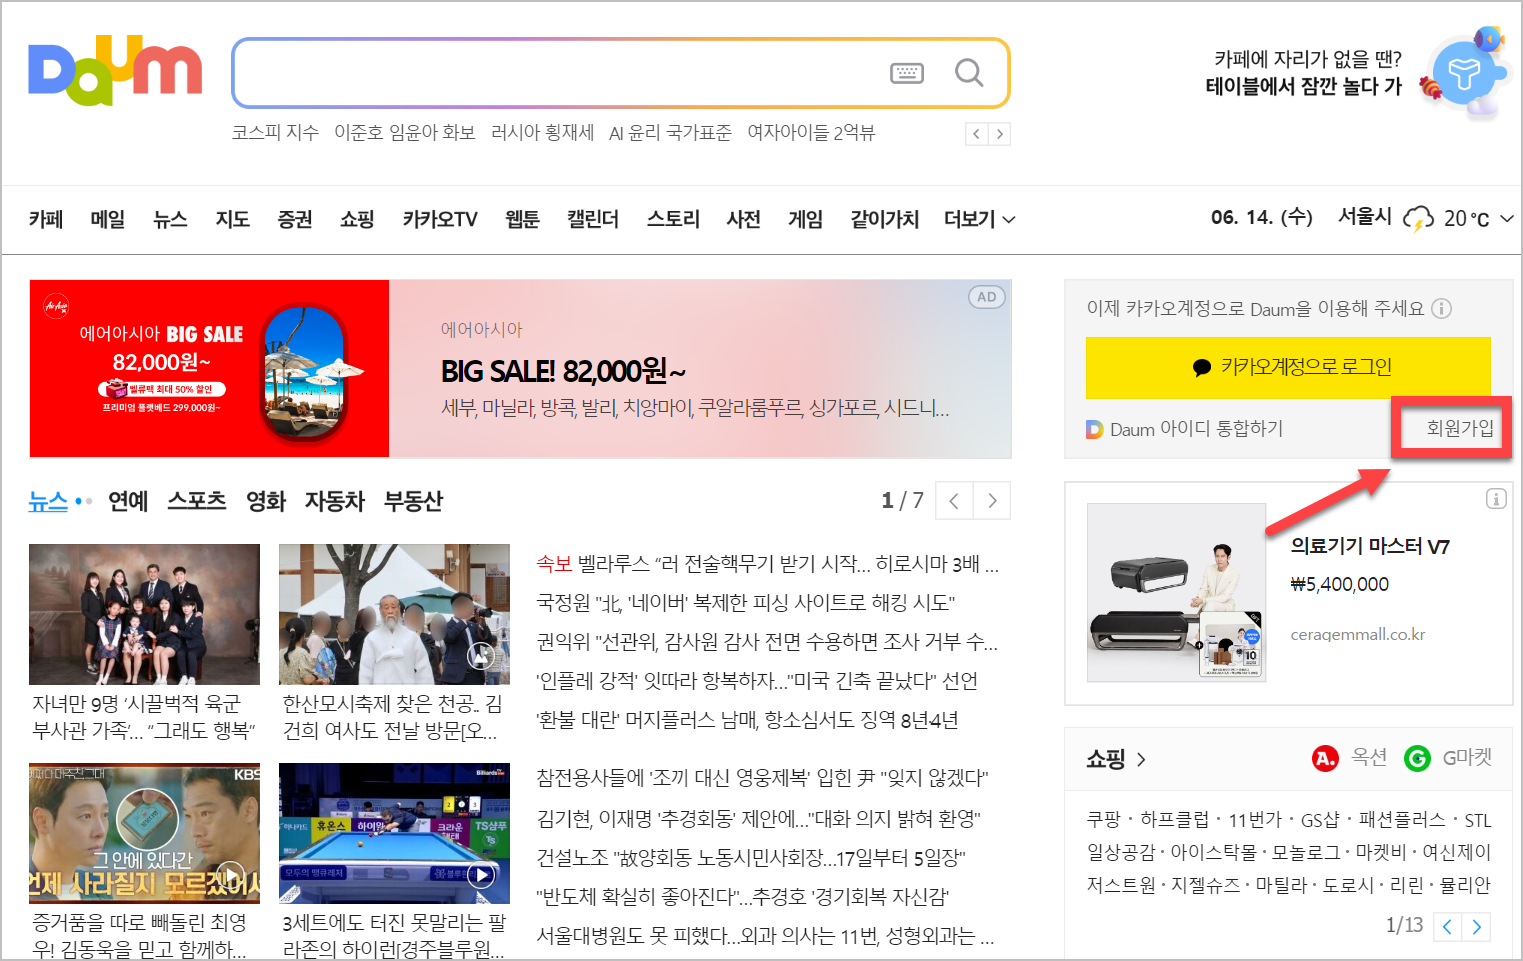Open the 캘린더 menu item
This screenshot has width=1523, height=961.
[x=593, y=219]
